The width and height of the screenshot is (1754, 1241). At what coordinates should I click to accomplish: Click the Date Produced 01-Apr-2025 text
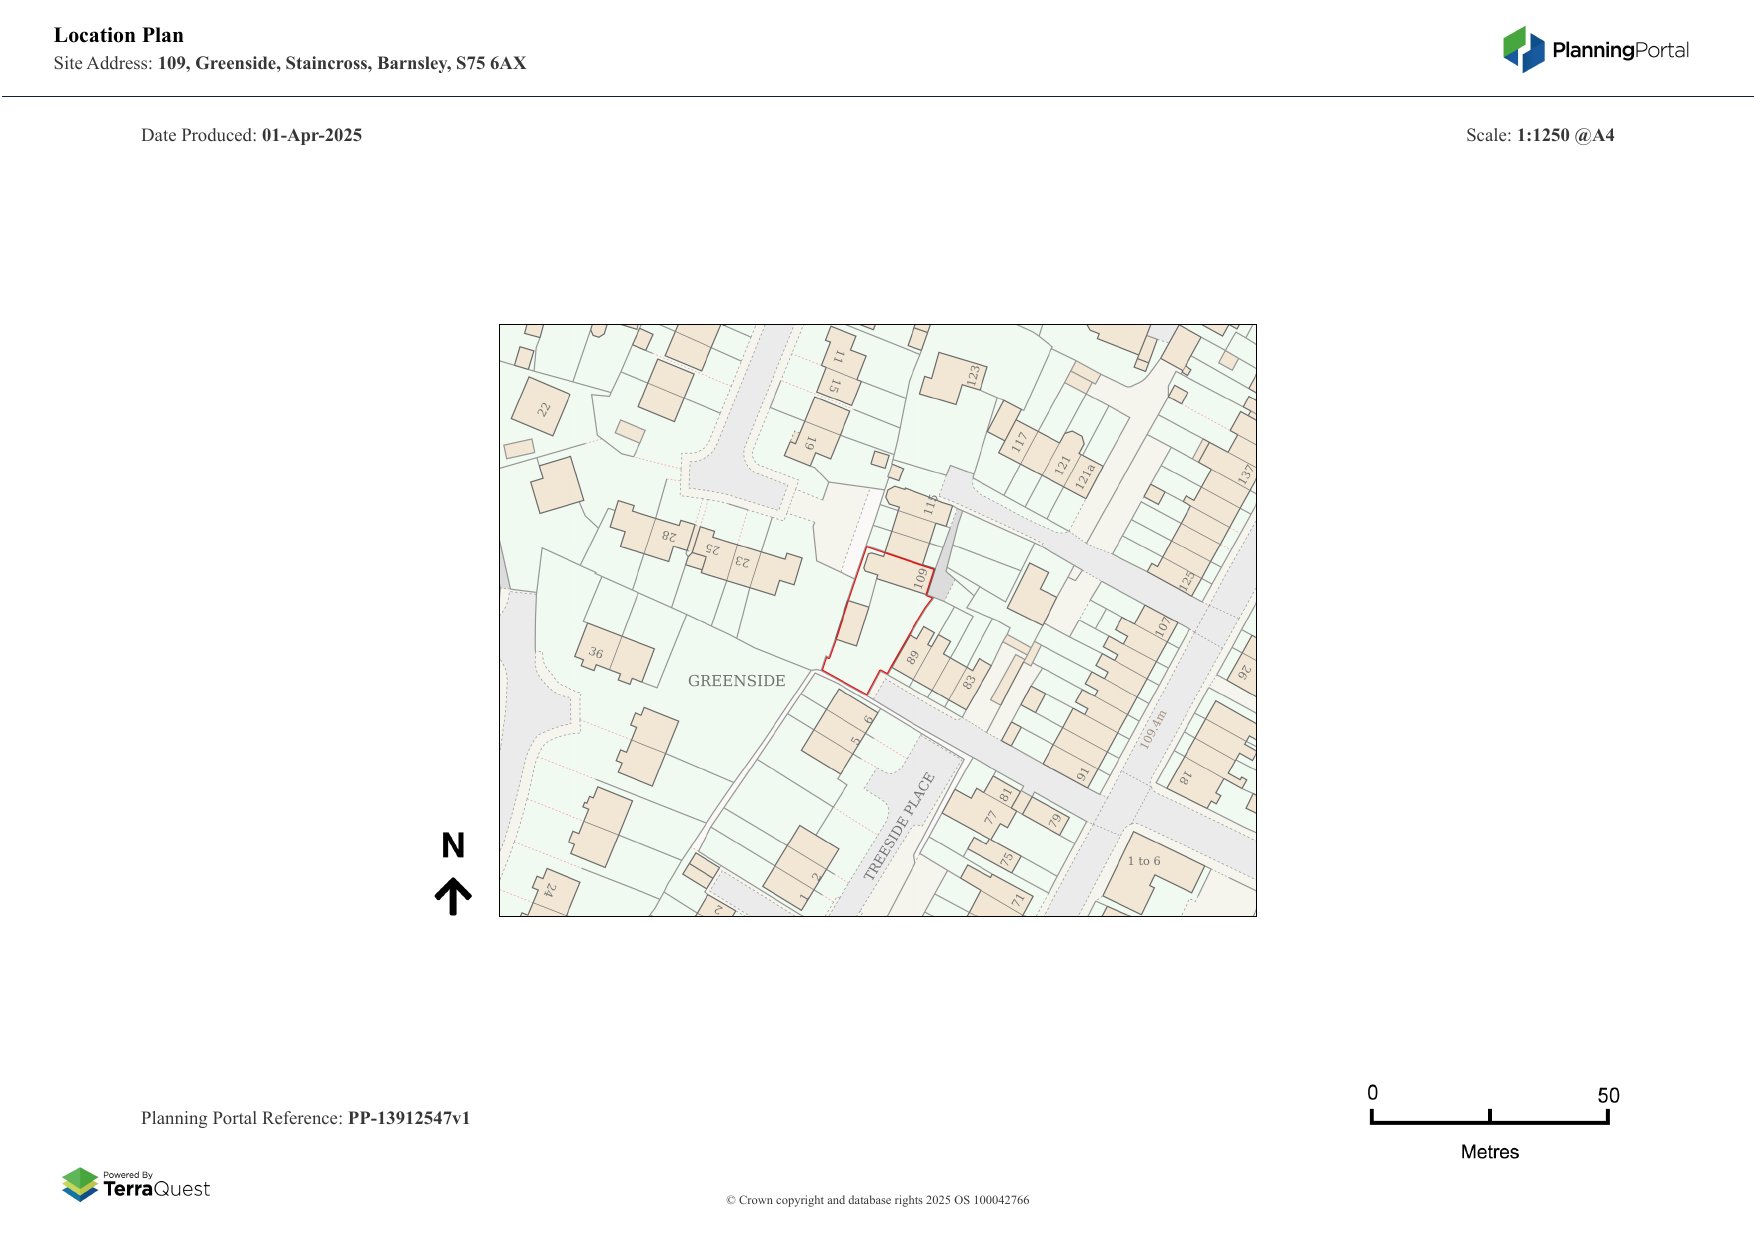coord(251,135)
